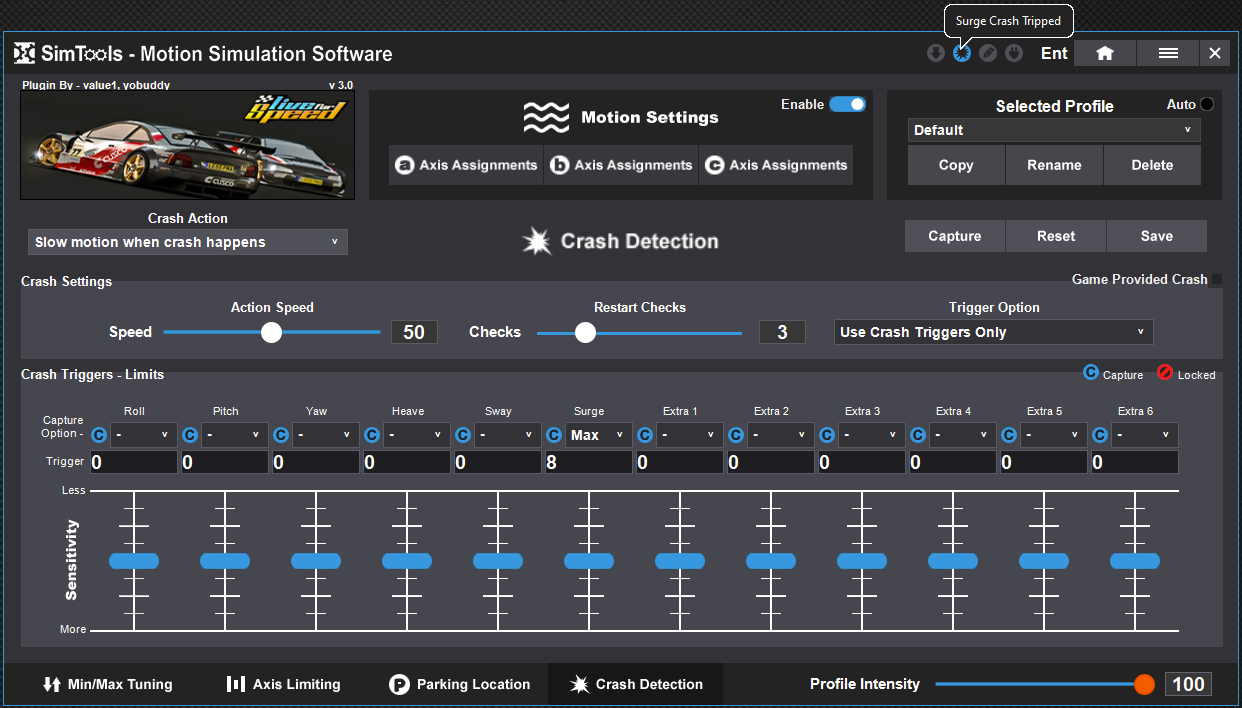The height and width of the screenshot is (708, 1242).
Task: Click the Surge sensitivity slider handle
Action: [x=589, y=561]
